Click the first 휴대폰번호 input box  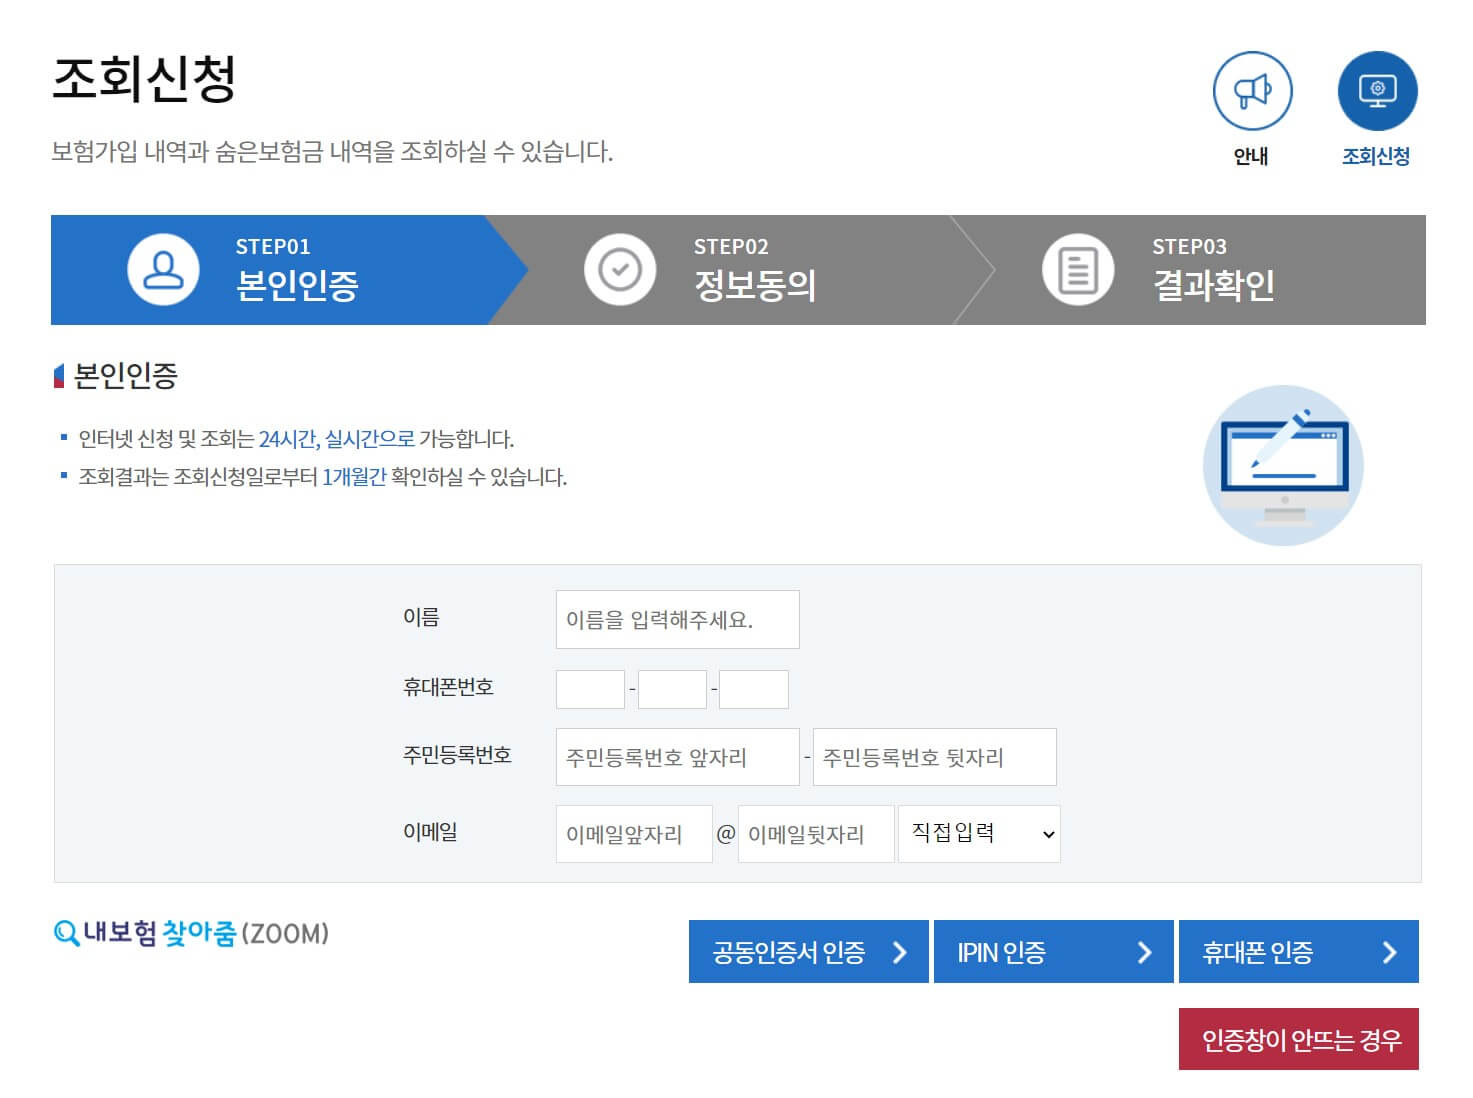[x=590, y=689]
